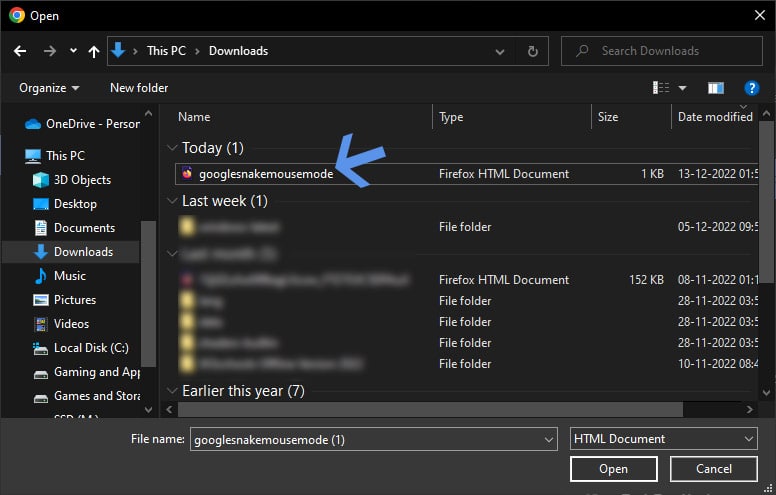Sort by the Size column header
This screenshot has height=495, width=776.
click(x=608, y=117)
